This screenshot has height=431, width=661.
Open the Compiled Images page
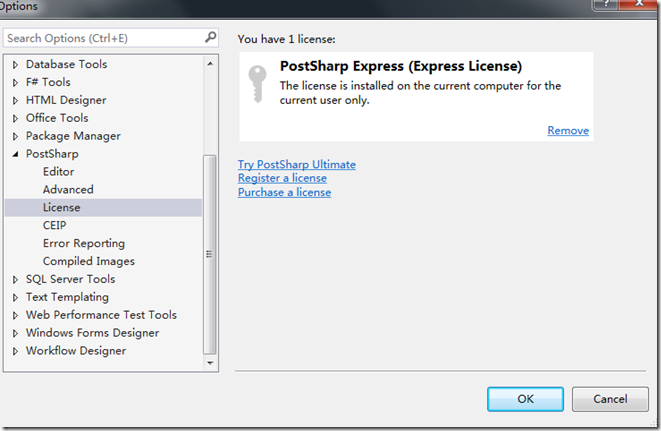point(89,261)
